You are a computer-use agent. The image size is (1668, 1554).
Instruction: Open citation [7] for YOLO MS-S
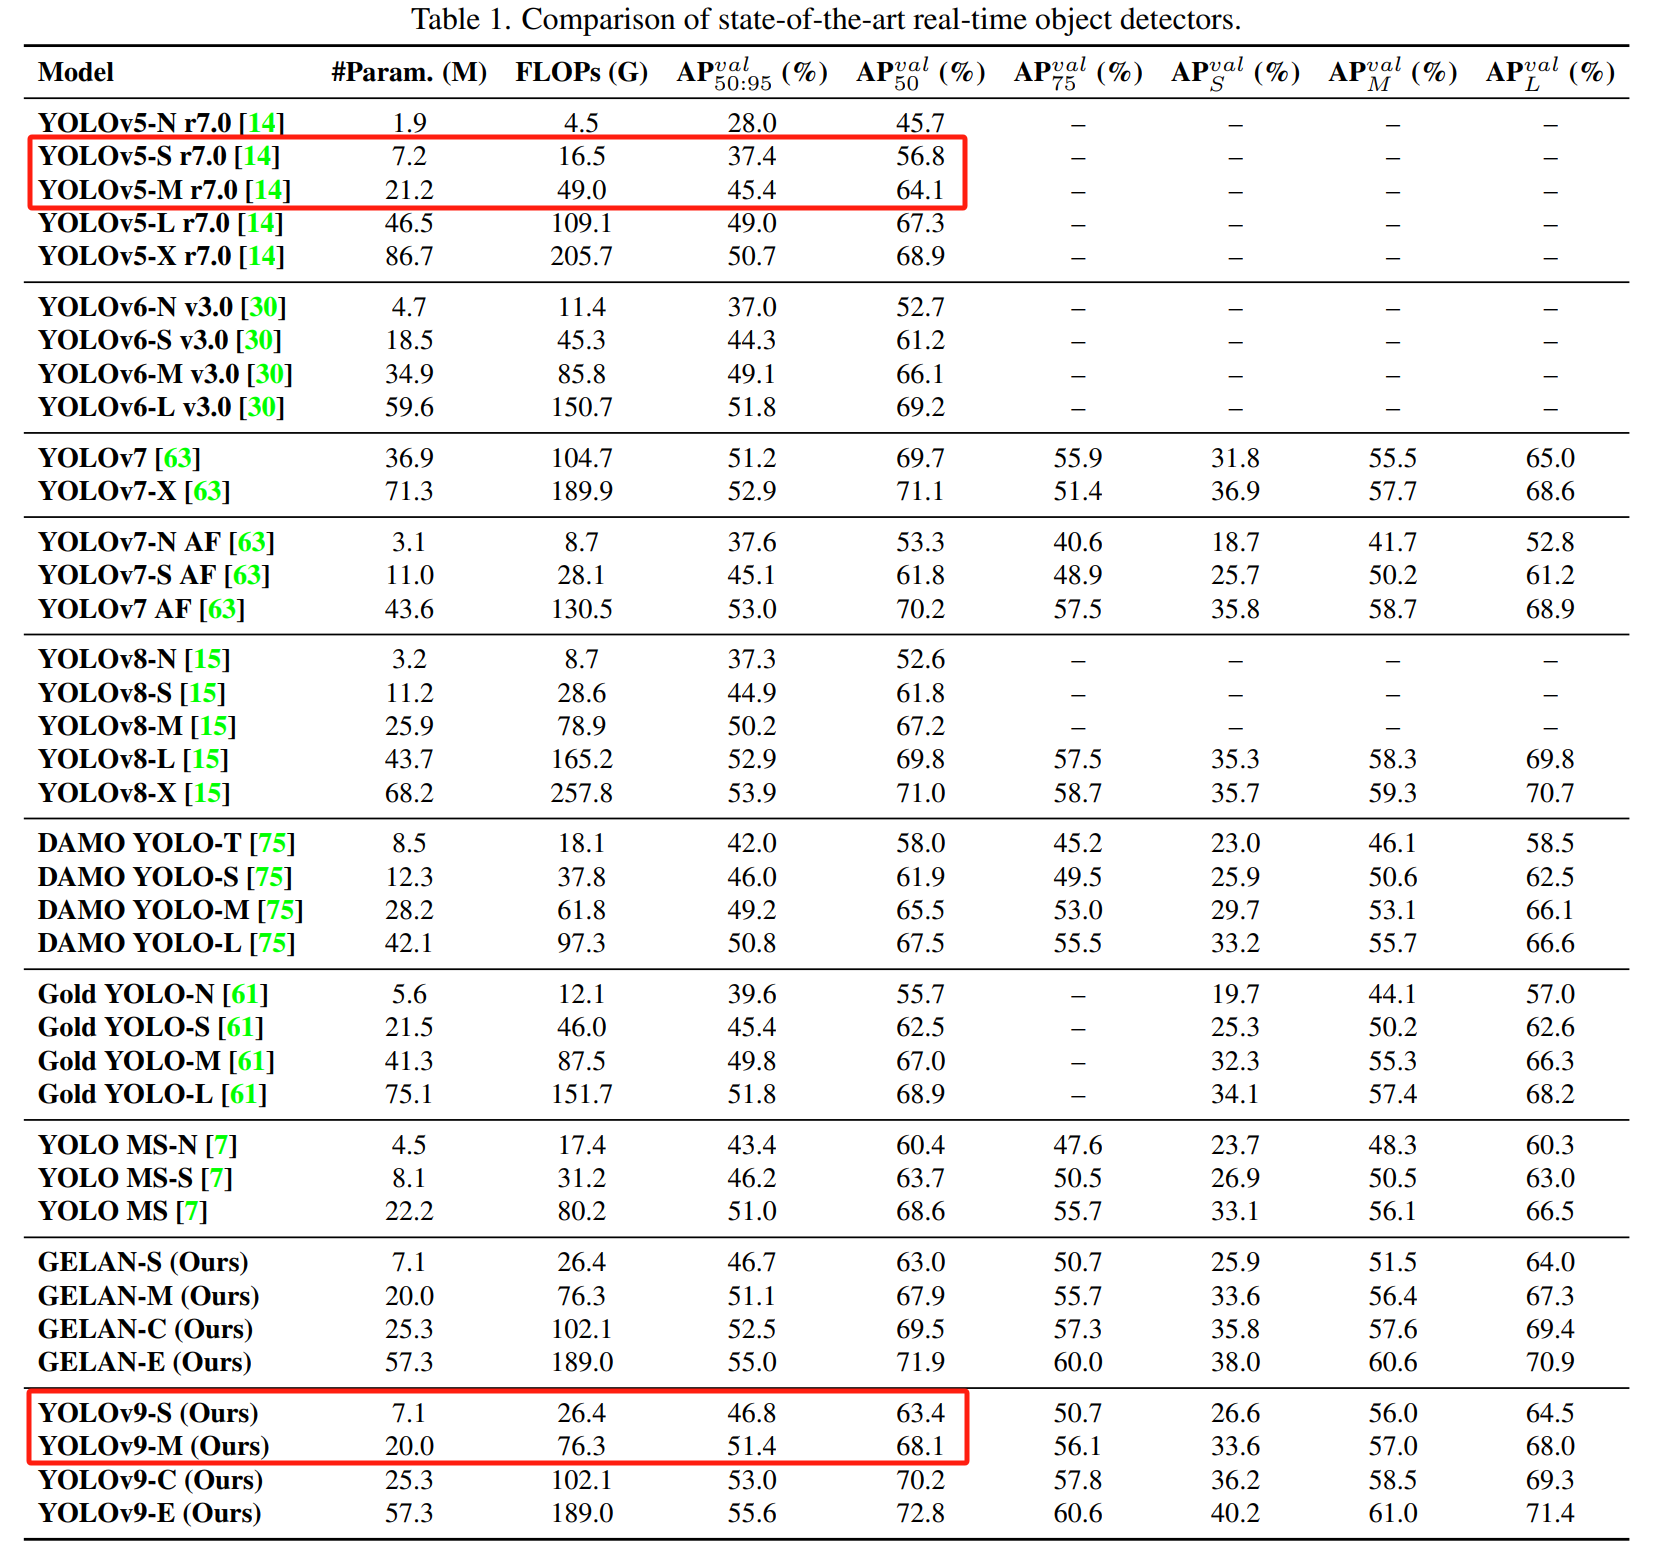point(217,1177)
